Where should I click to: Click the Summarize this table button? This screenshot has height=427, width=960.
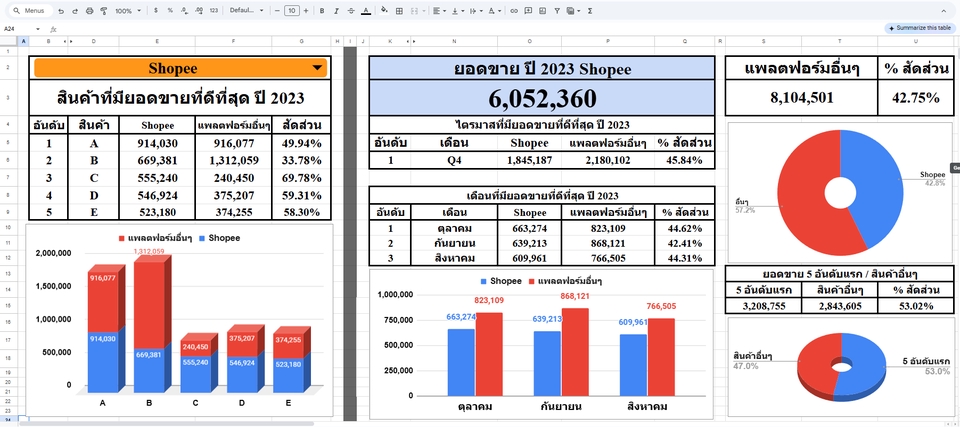918,28
